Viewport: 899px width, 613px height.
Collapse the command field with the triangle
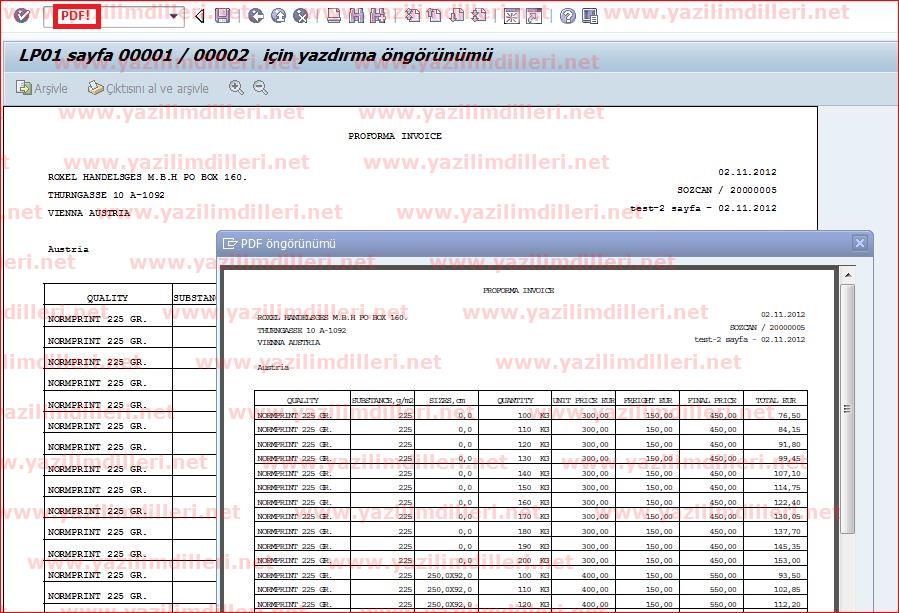pos(200,16)
